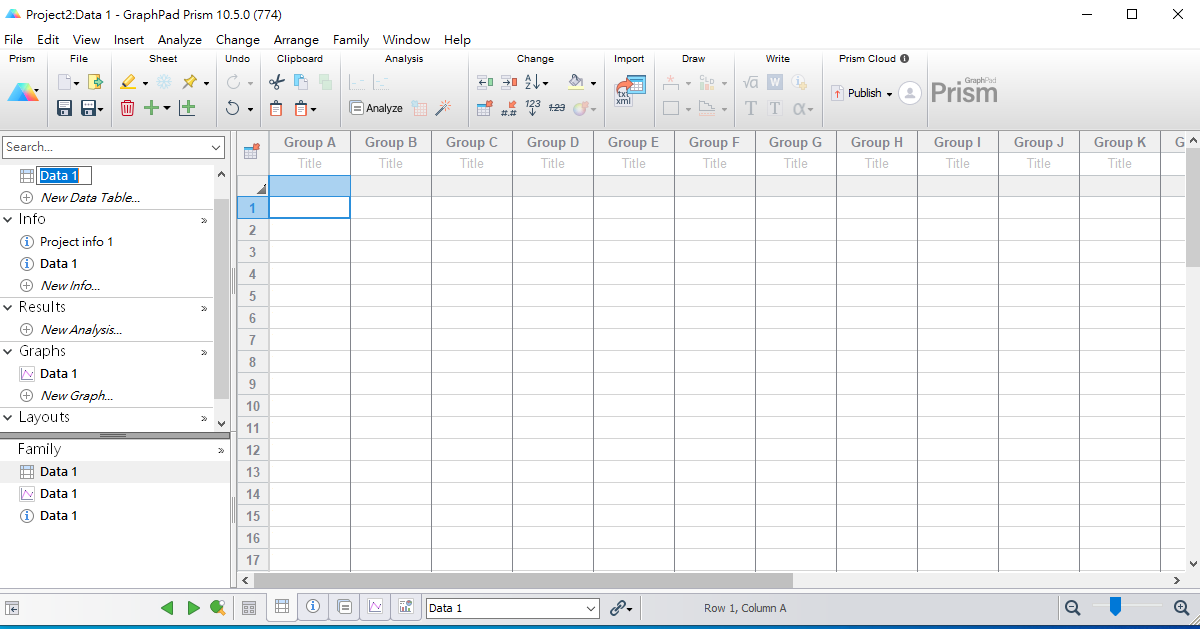Click the cut scissors icon

277,82
